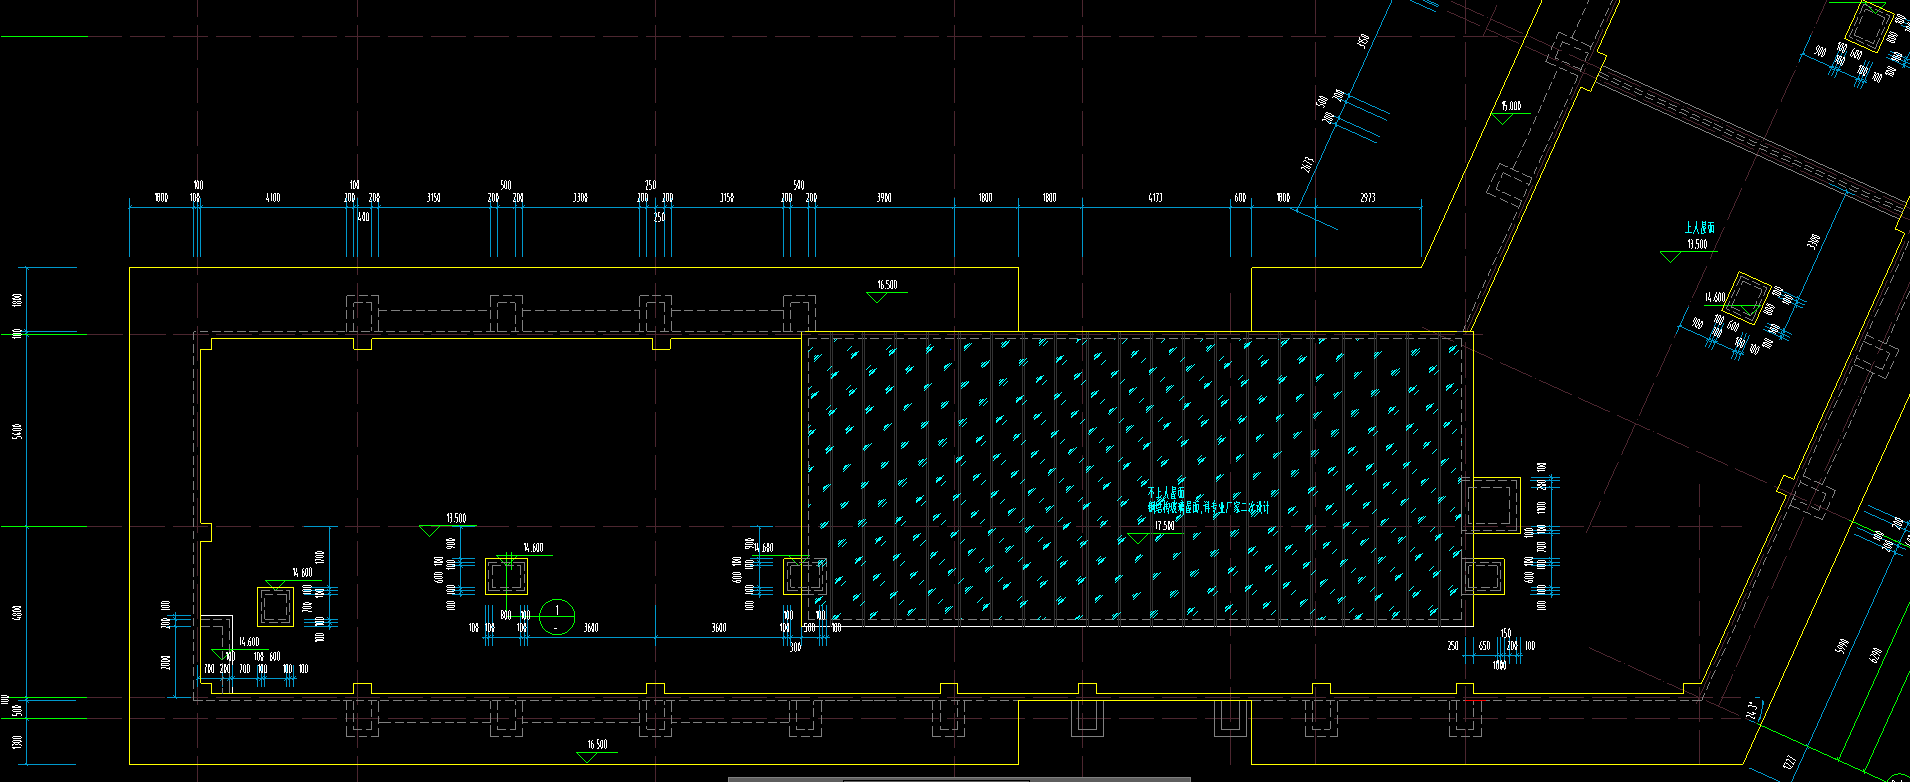Click the 4100 dimension in the top chain

[273, 198]
